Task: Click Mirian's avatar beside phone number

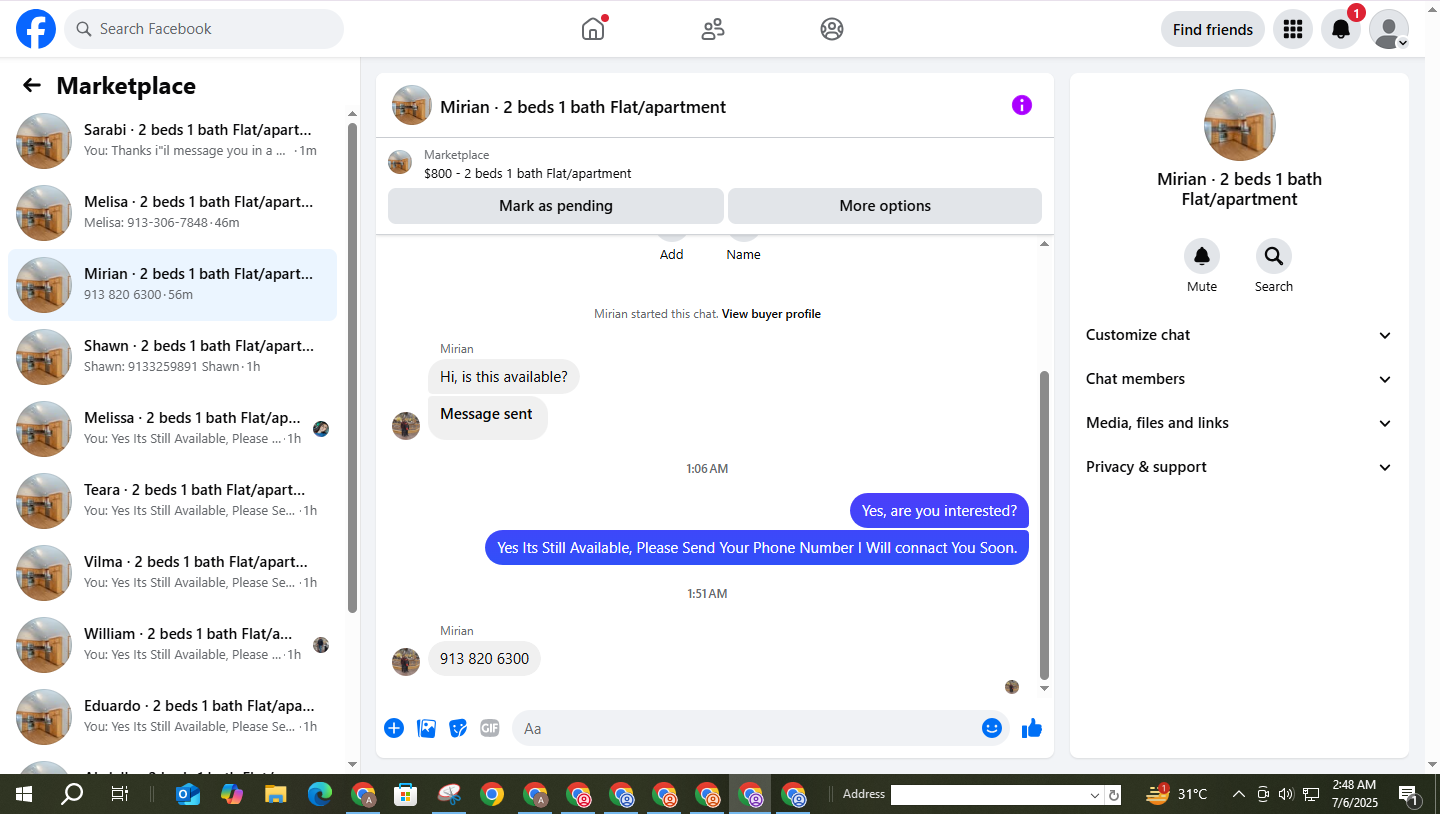Action: 406,662
